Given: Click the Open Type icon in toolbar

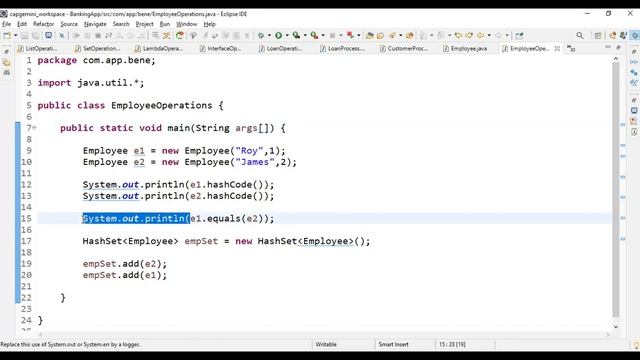Looking at the screenshot, I should click(370, 36).
